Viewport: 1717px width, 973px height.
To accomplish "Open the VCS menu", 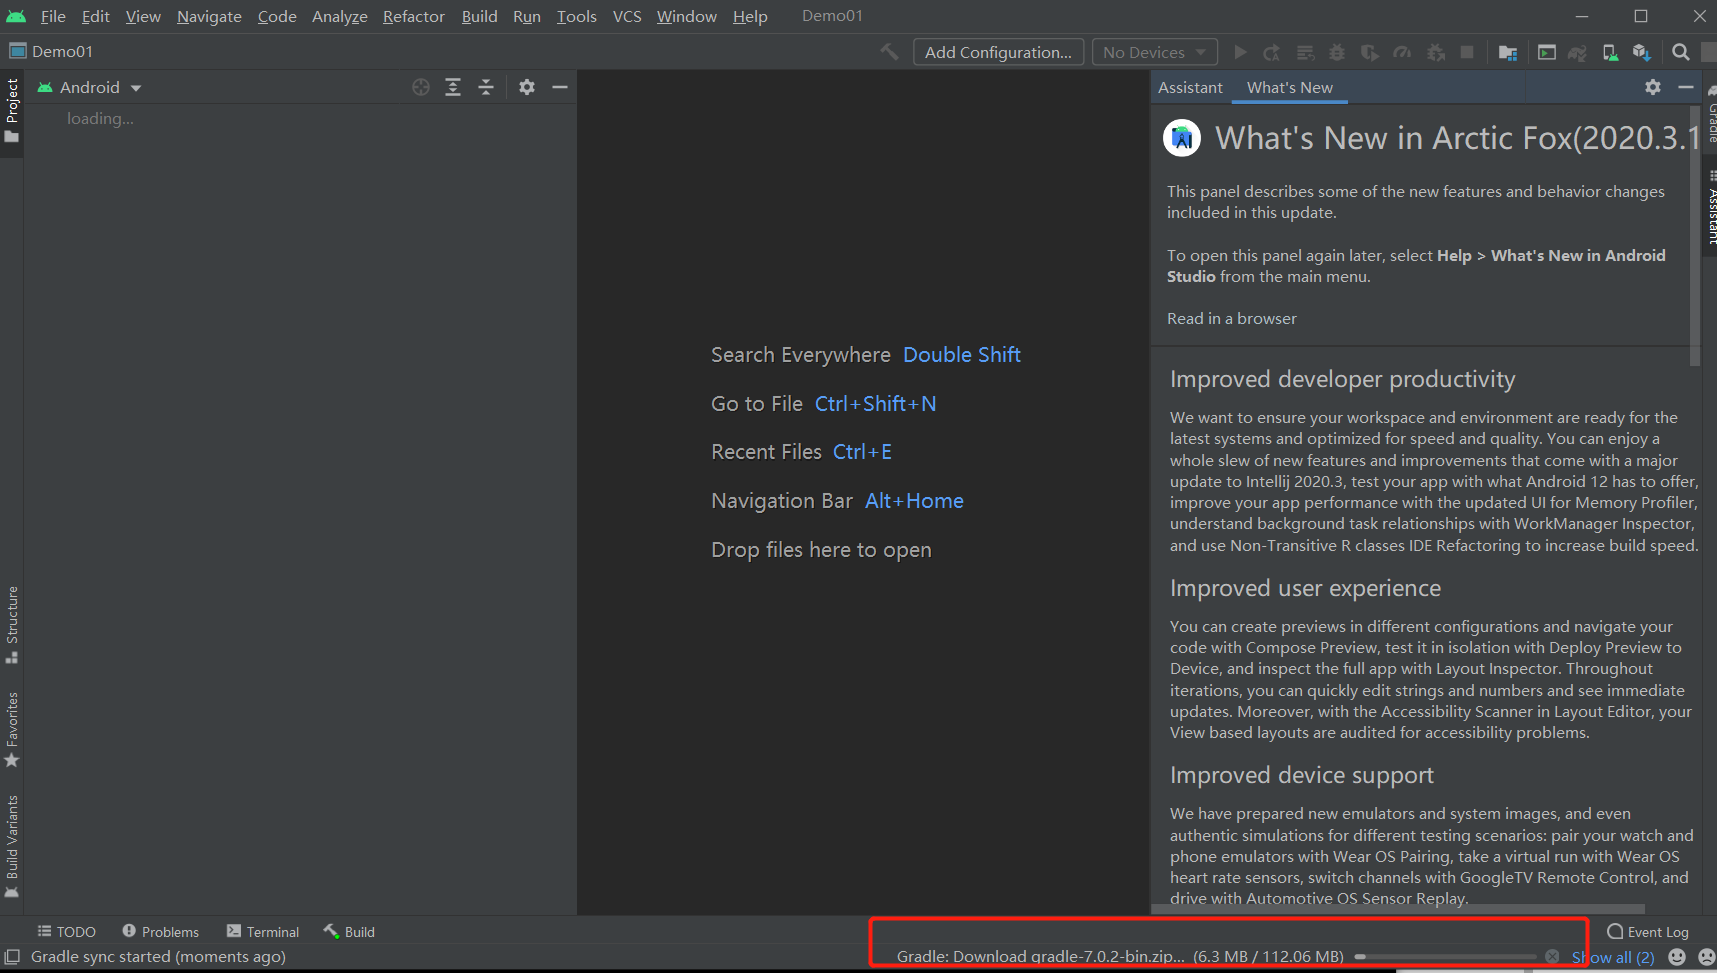I will tap(627, 16).
